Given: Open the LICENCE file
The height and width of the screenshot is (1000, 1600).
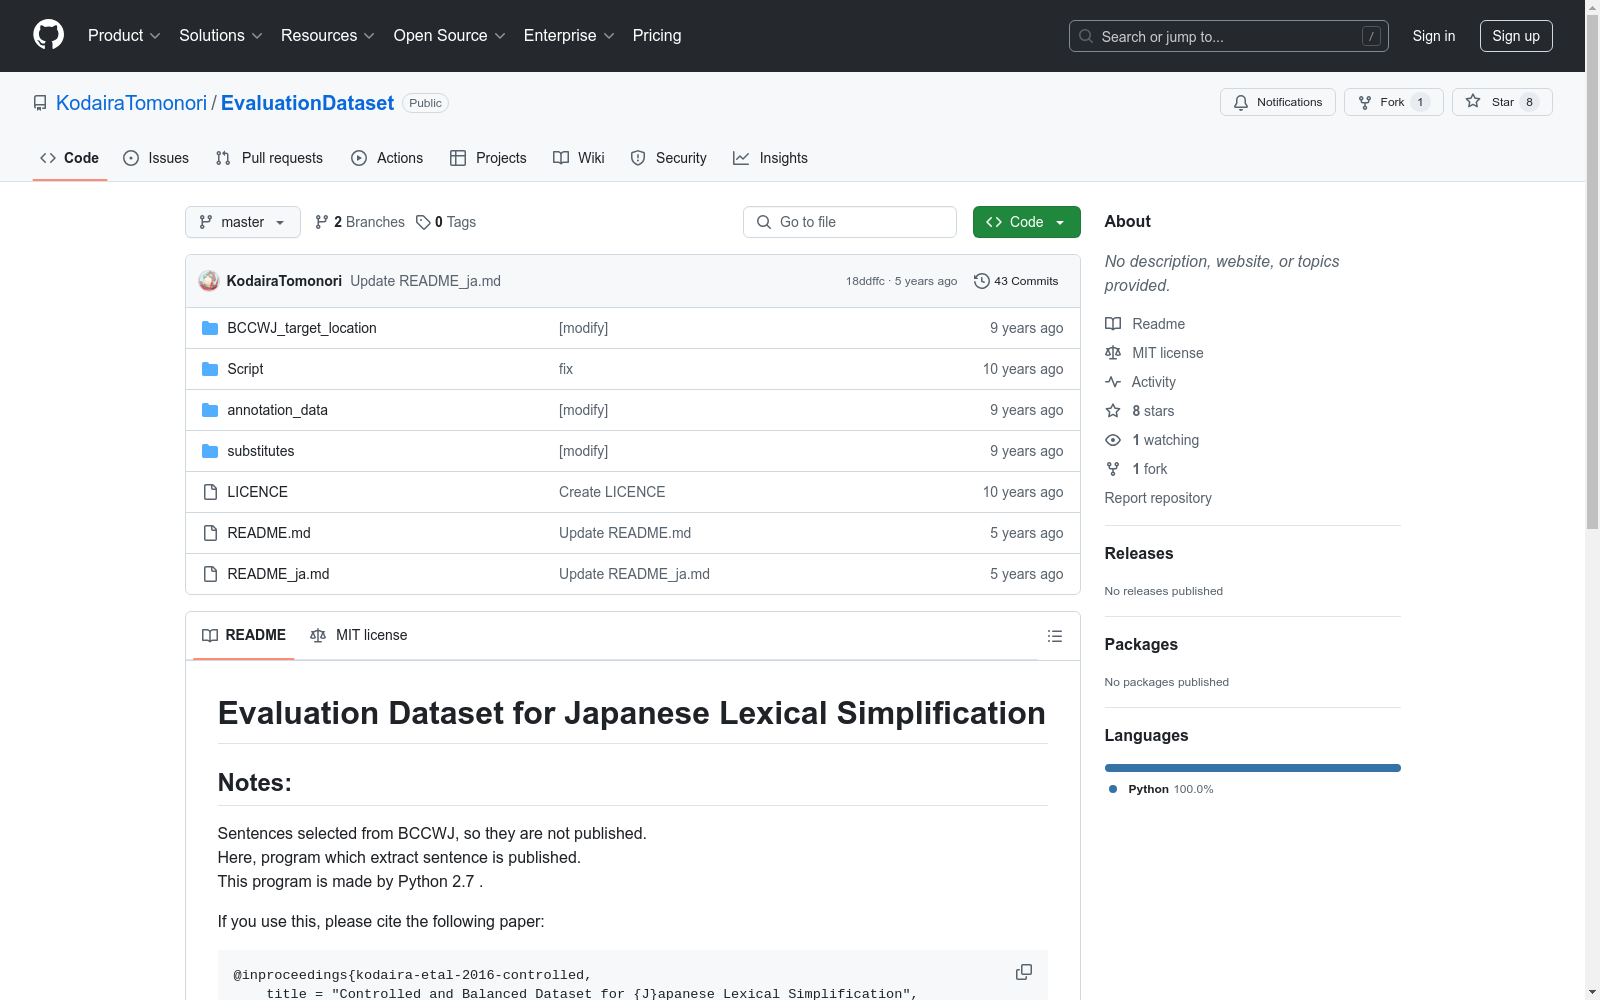Looking at the screenshot, I should [x=257, y=492].
